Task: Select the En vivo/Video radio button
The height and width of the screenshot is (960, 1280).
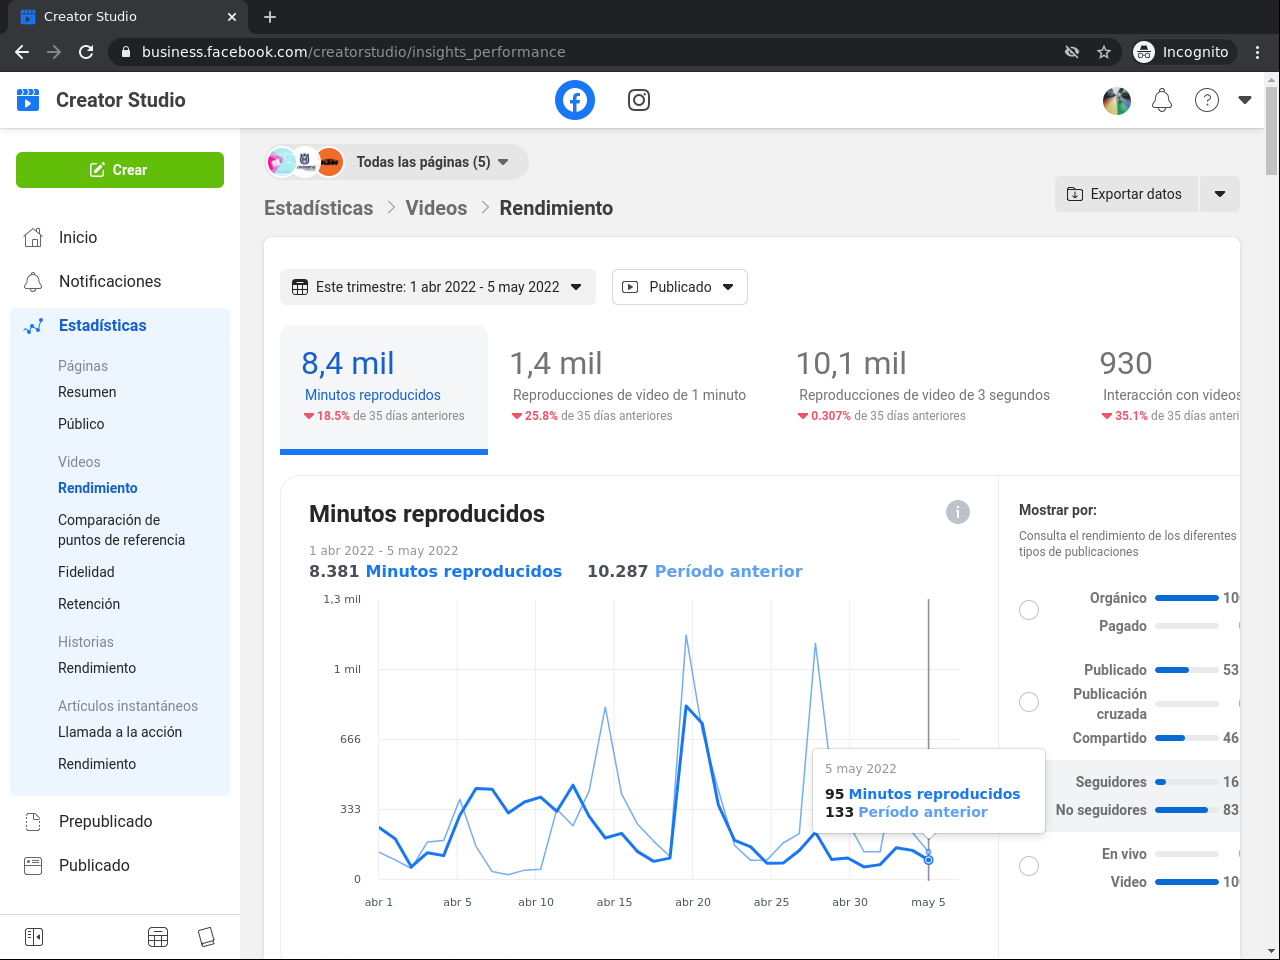Action: (x=1028, y=866)
